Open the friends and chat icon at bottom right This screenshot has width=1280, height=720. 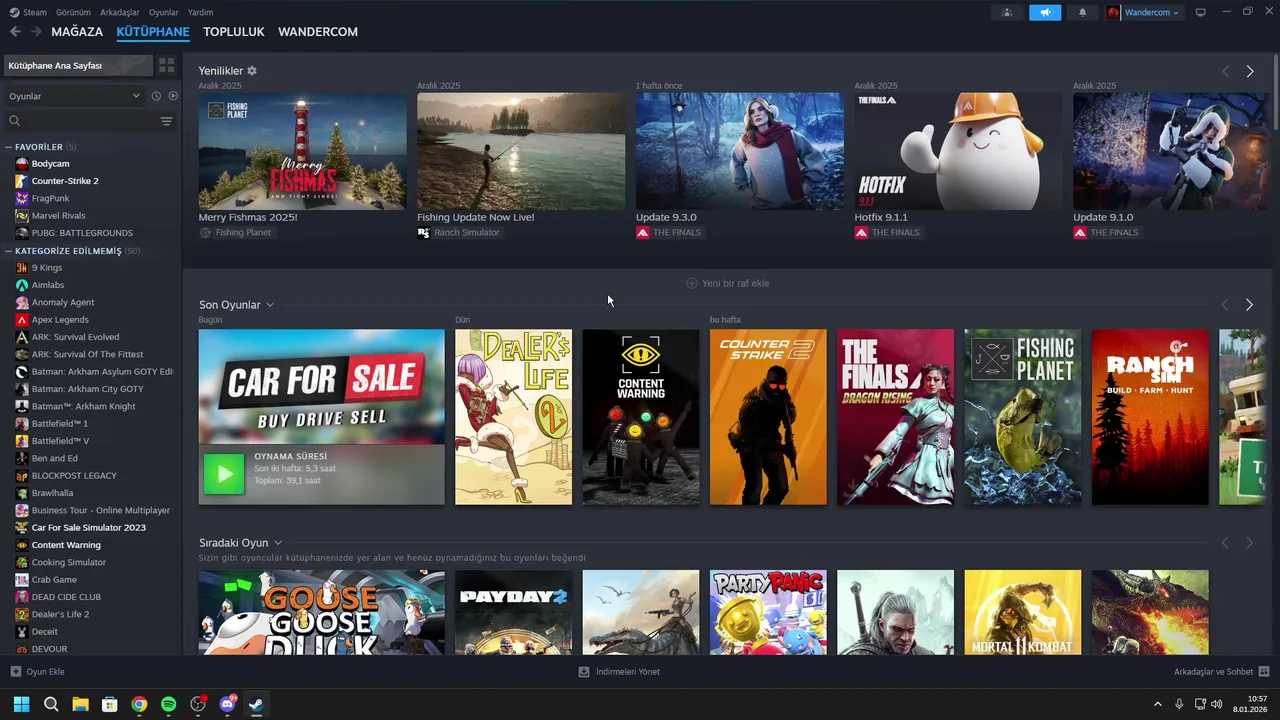click(1264, 672)
